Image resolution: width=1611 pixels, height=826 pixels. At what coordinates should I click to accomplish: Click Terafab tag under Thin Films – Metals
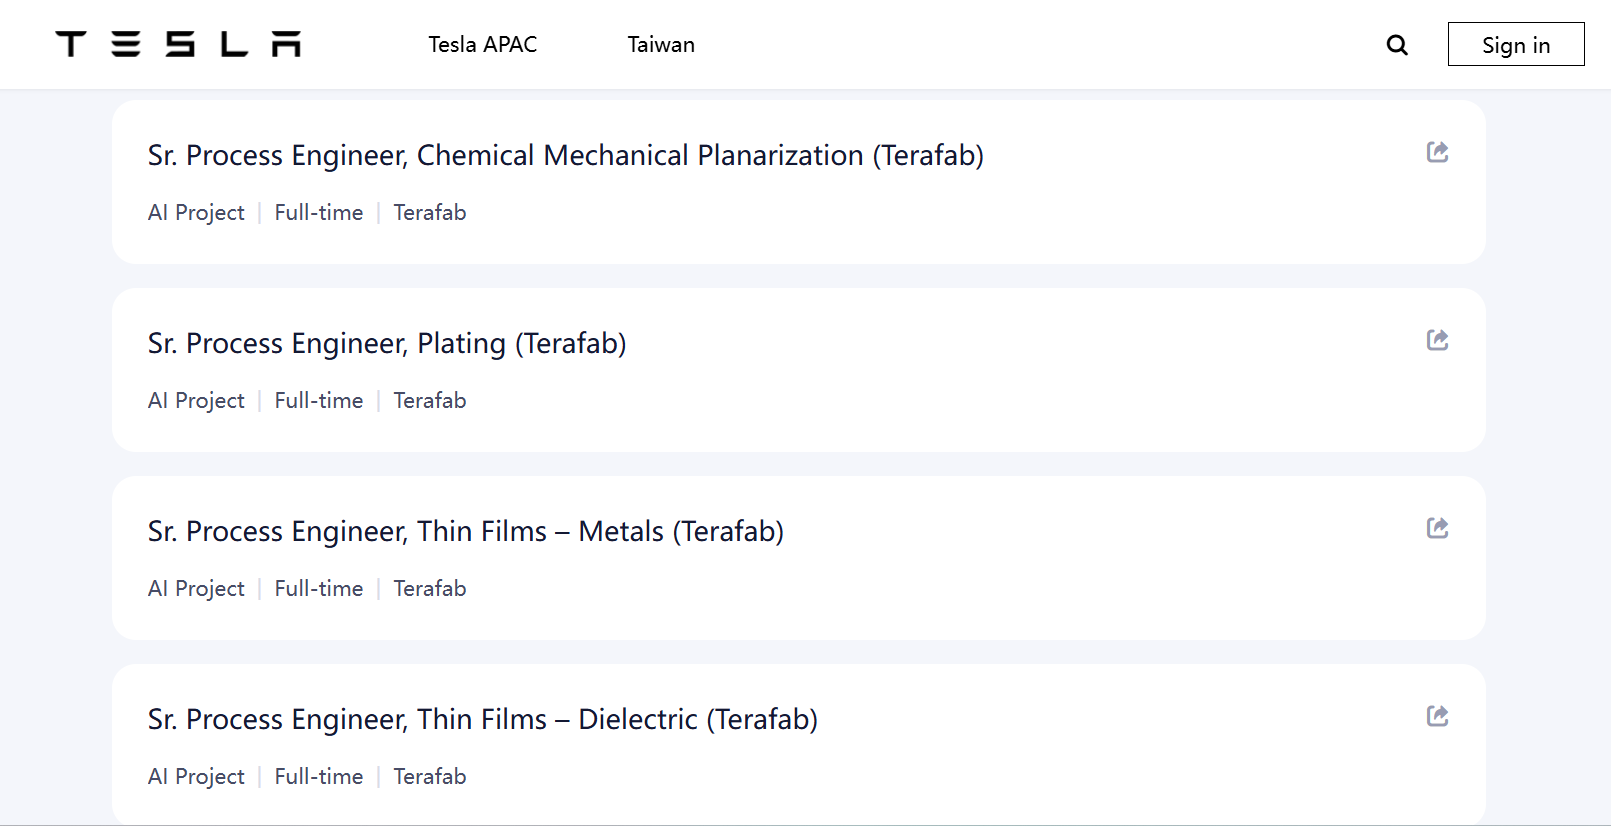pyautogui.click(x=430, y=589)
